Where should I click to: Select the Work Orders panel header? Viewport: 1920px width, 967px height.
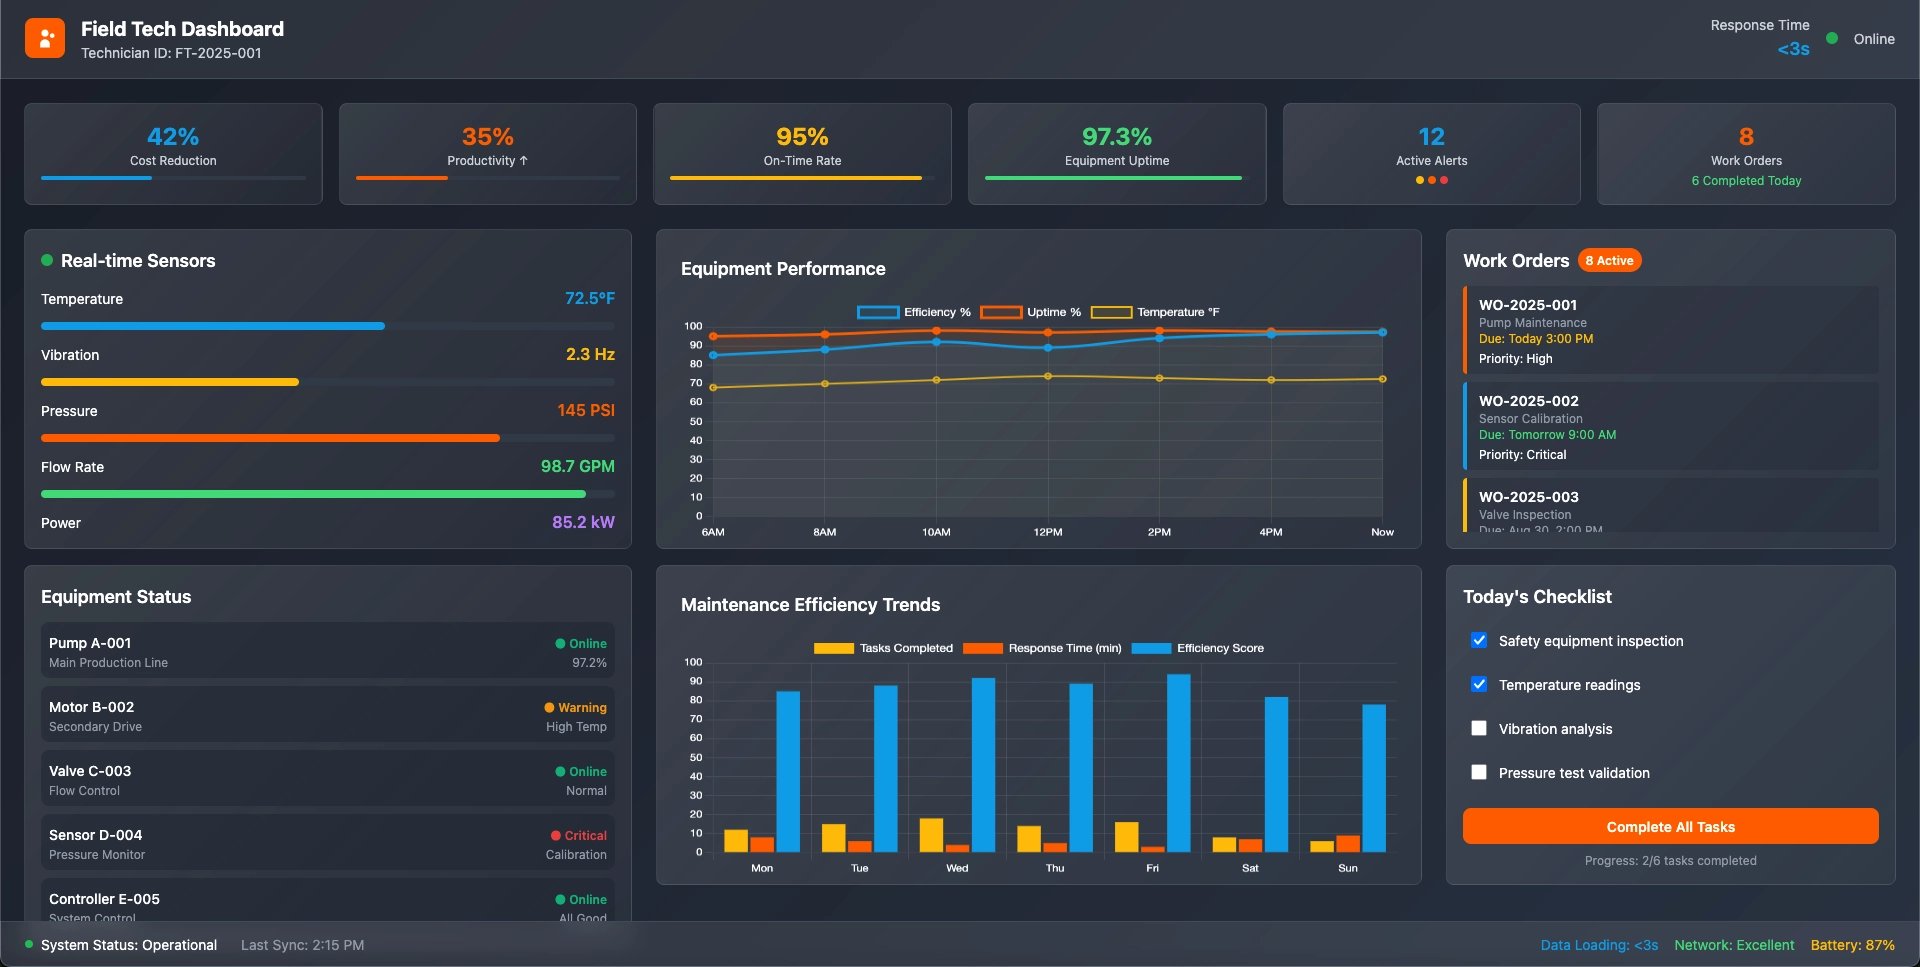pyautogui.click(x=1516, y=260)
